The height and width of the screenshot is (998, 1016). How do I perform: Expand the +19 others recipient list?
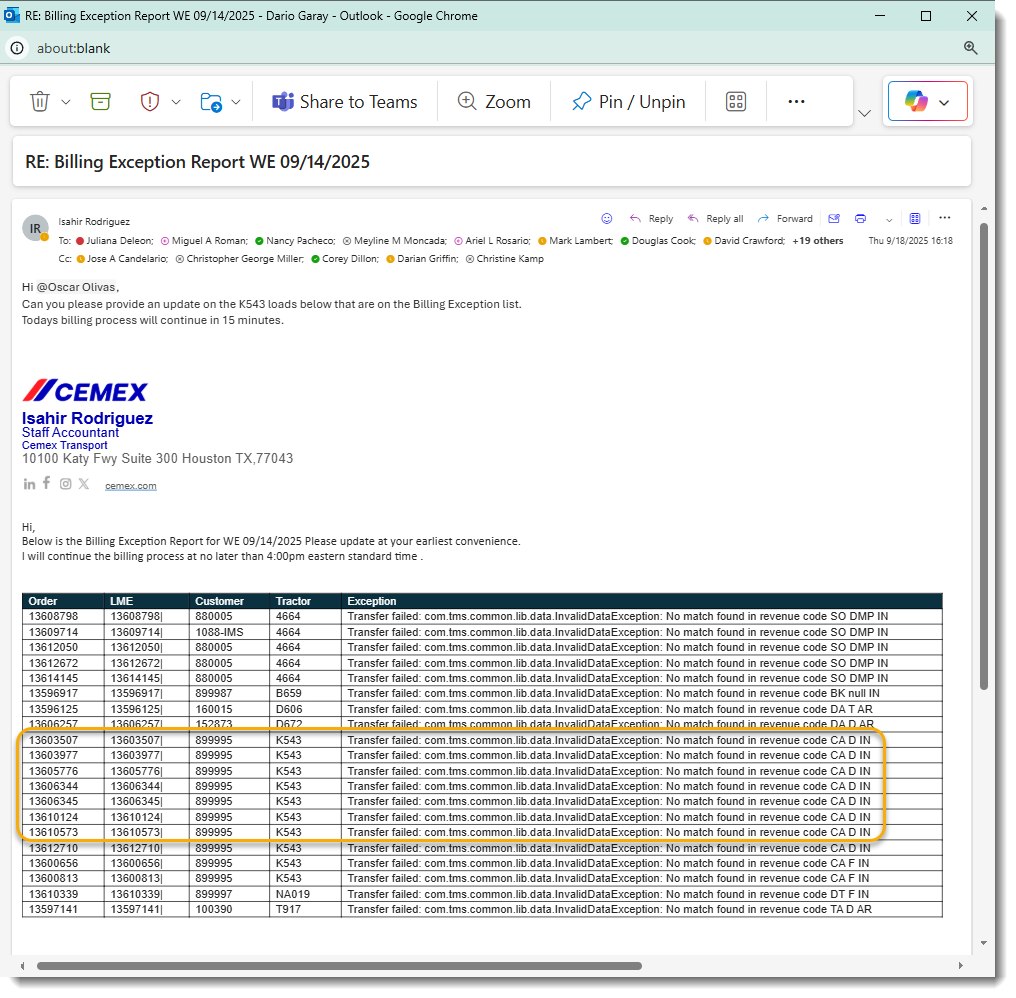tap(818, 240)
